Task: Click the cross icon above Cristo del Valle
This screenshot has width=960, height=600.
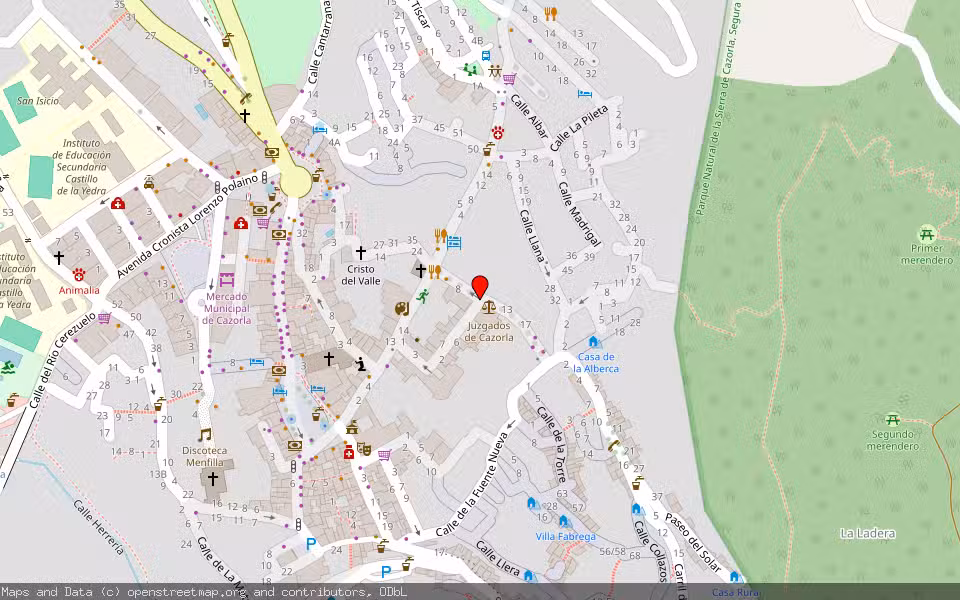Action: (361, 252)
